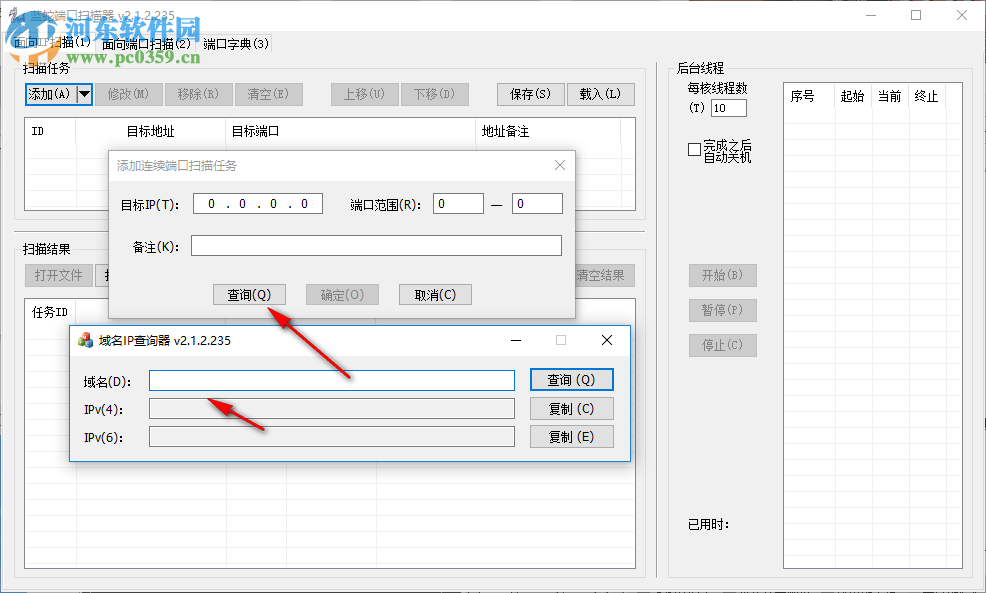This screenshot has width=986, height=593.
Task: Maximize the main scanner window
Action: tap(916, 15)
